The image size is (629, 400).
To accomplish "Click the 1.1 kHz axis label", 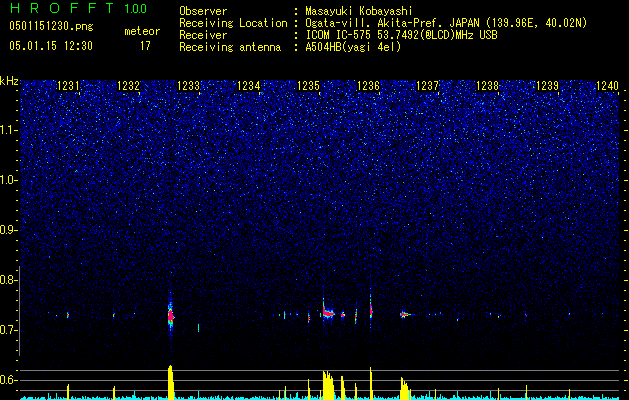I will 8,130.
